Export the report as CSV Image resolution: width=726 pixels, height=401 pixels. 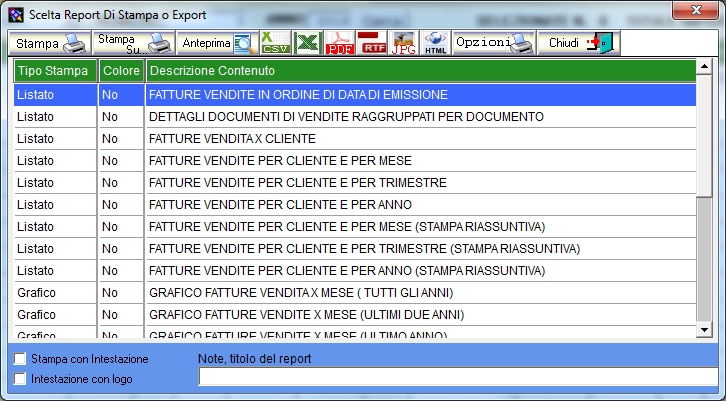(x=275, y=43)
